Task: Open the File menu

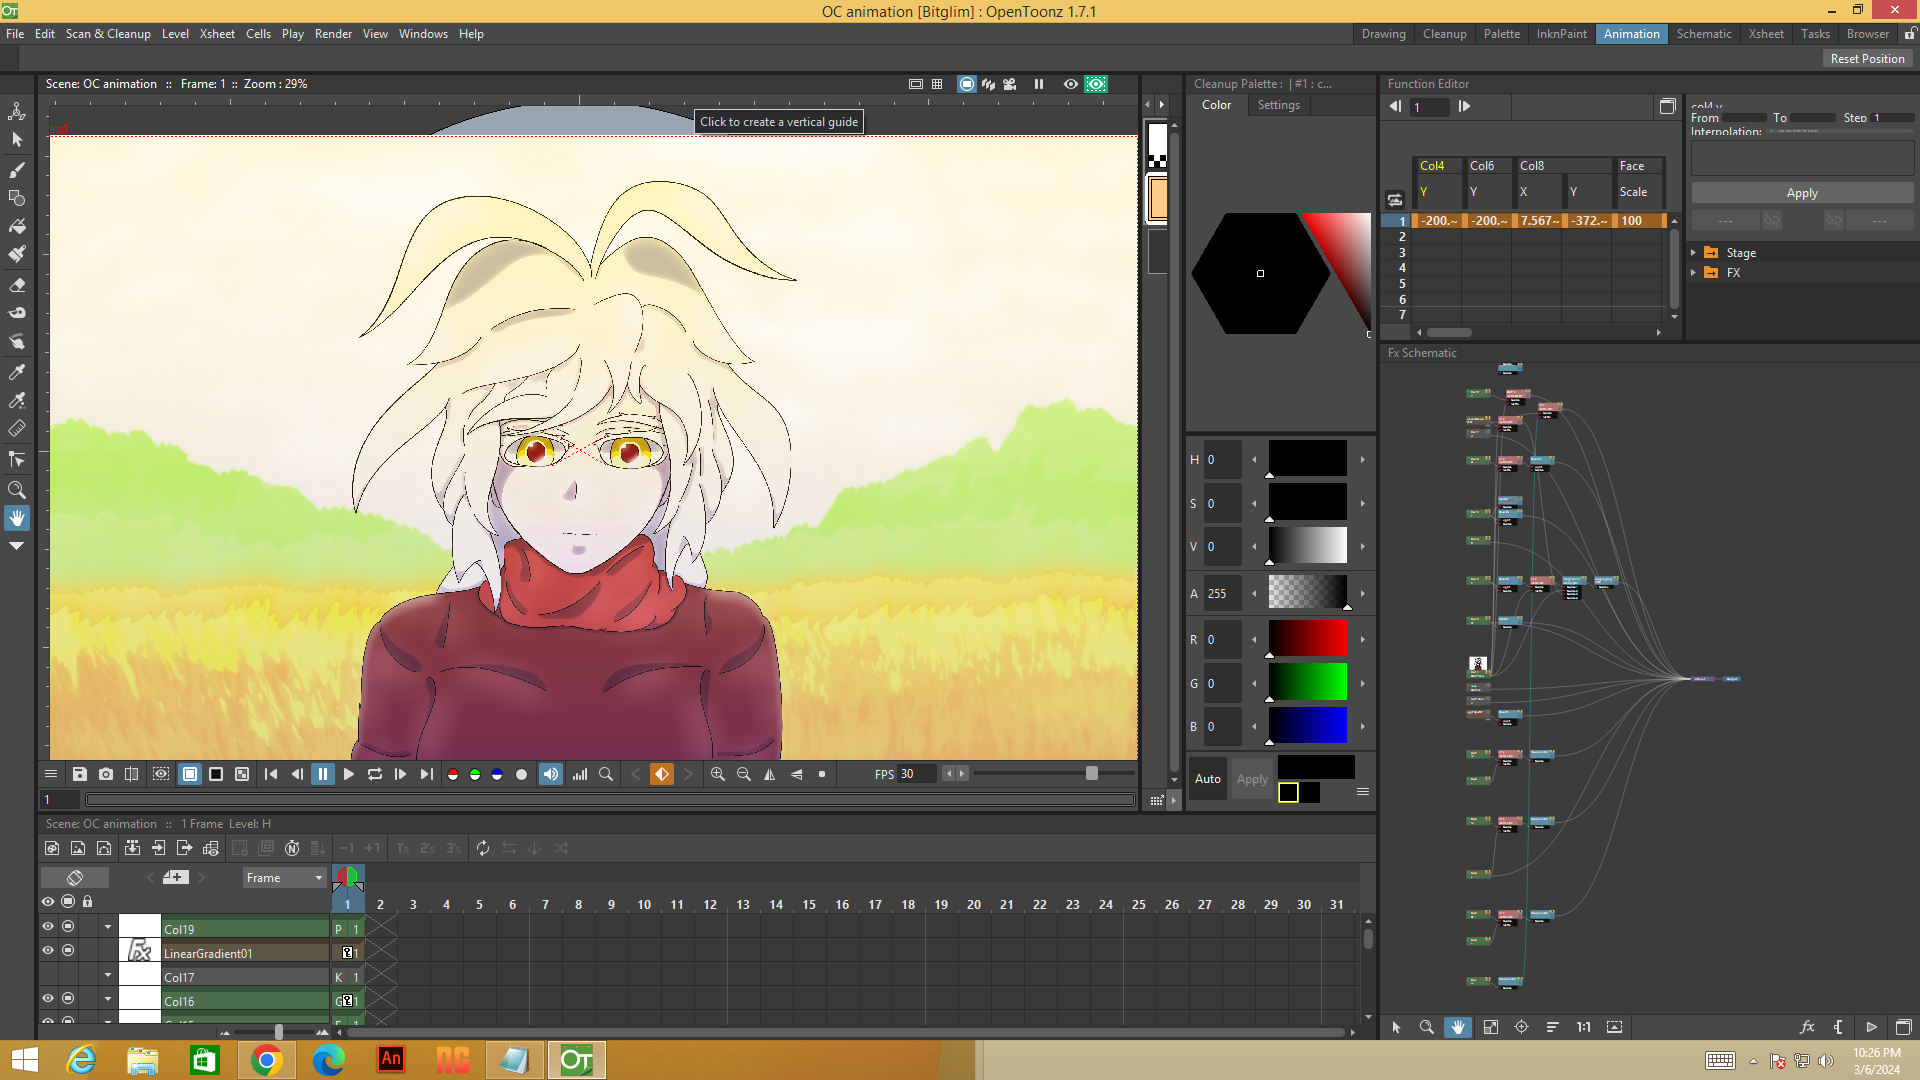Action: click(15, 34)
